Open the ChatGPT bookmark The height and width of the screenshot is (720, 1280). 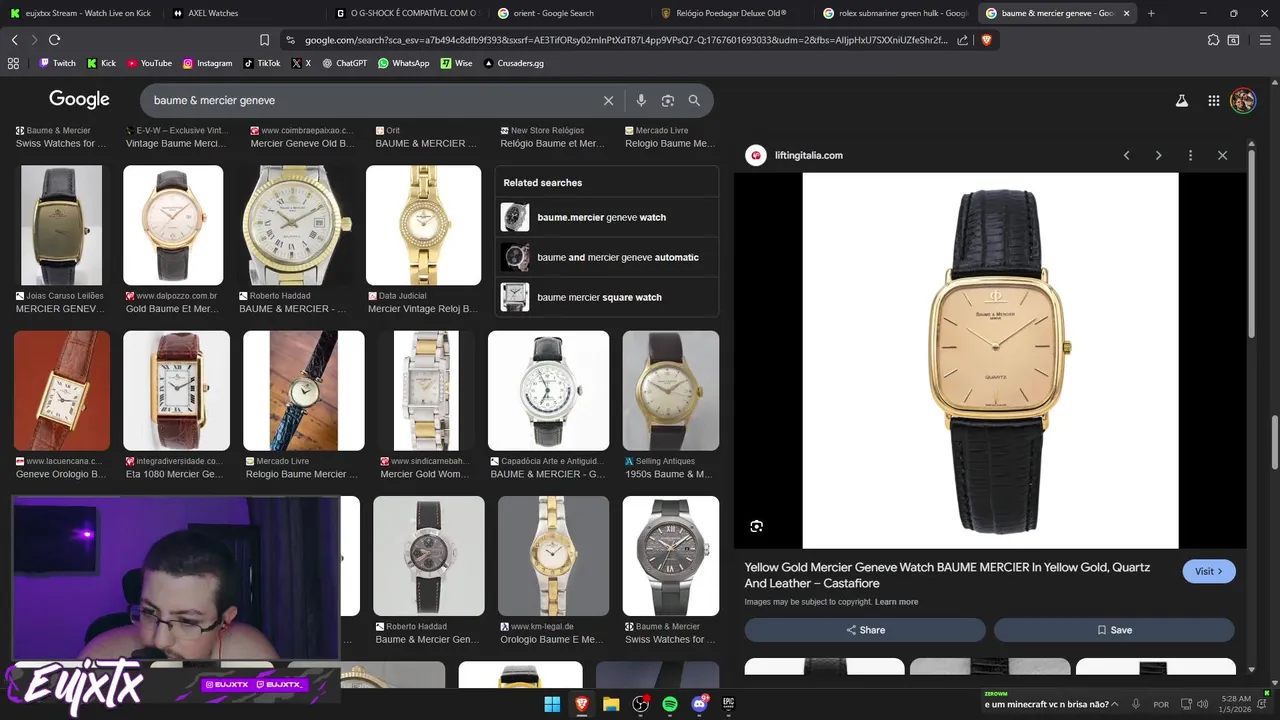pos(344,63)
